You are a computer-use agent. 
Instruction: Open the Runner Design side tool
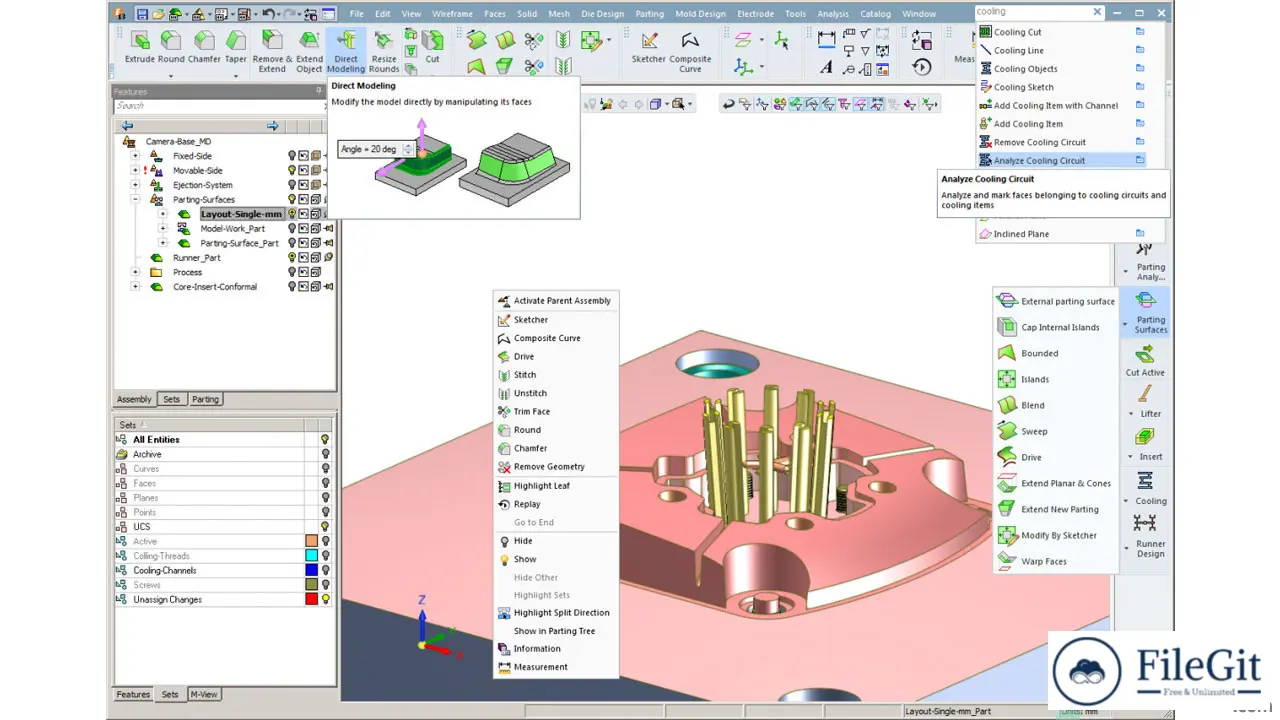pyautogui.click(x=1147, y=536)
